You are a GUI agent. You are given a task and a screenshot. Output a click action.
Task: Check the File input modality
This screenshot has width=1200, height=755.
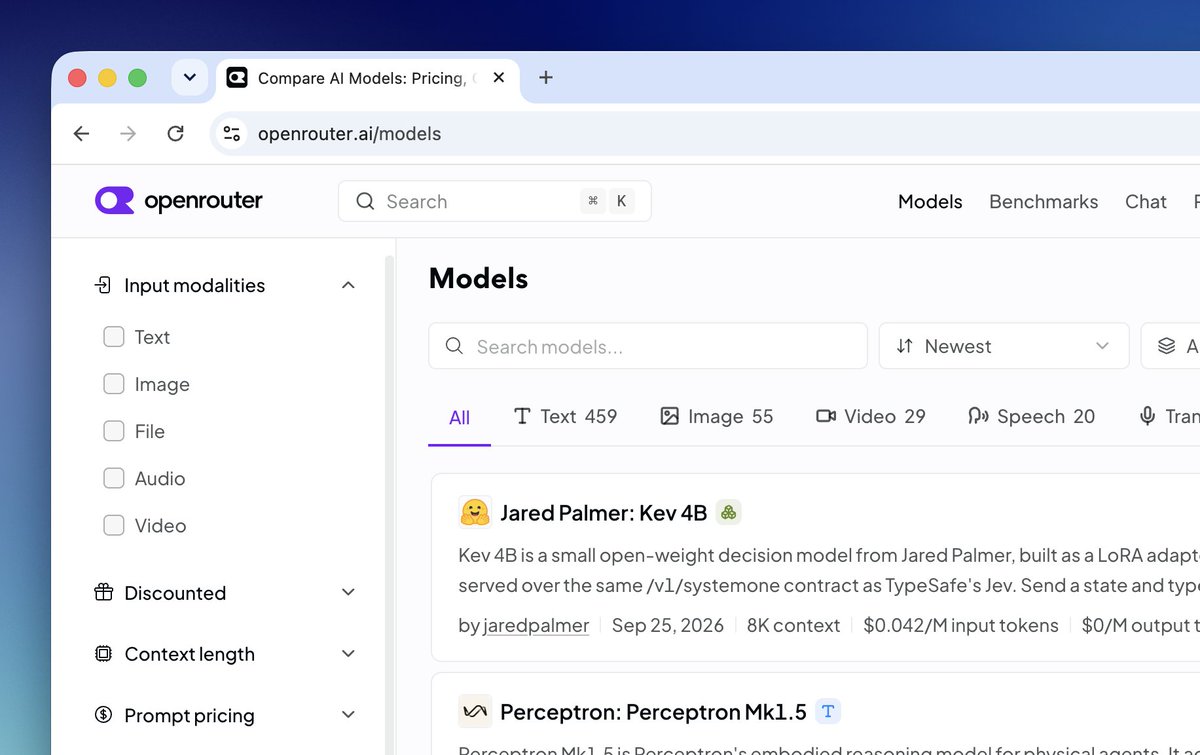pos(114,431)
